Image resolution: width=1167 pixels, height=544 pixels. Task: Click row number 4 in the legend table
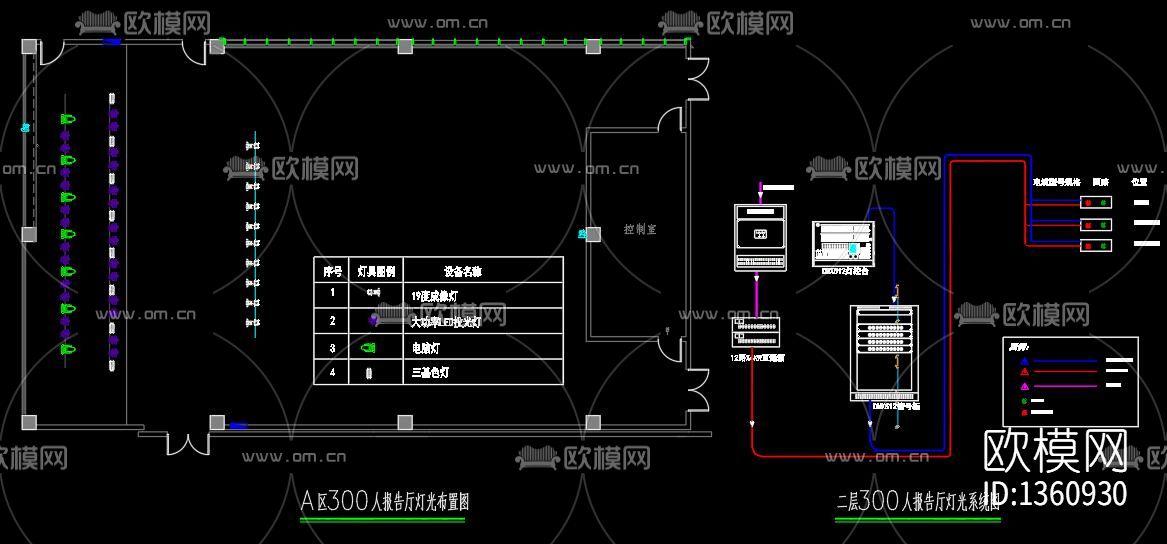332,372
